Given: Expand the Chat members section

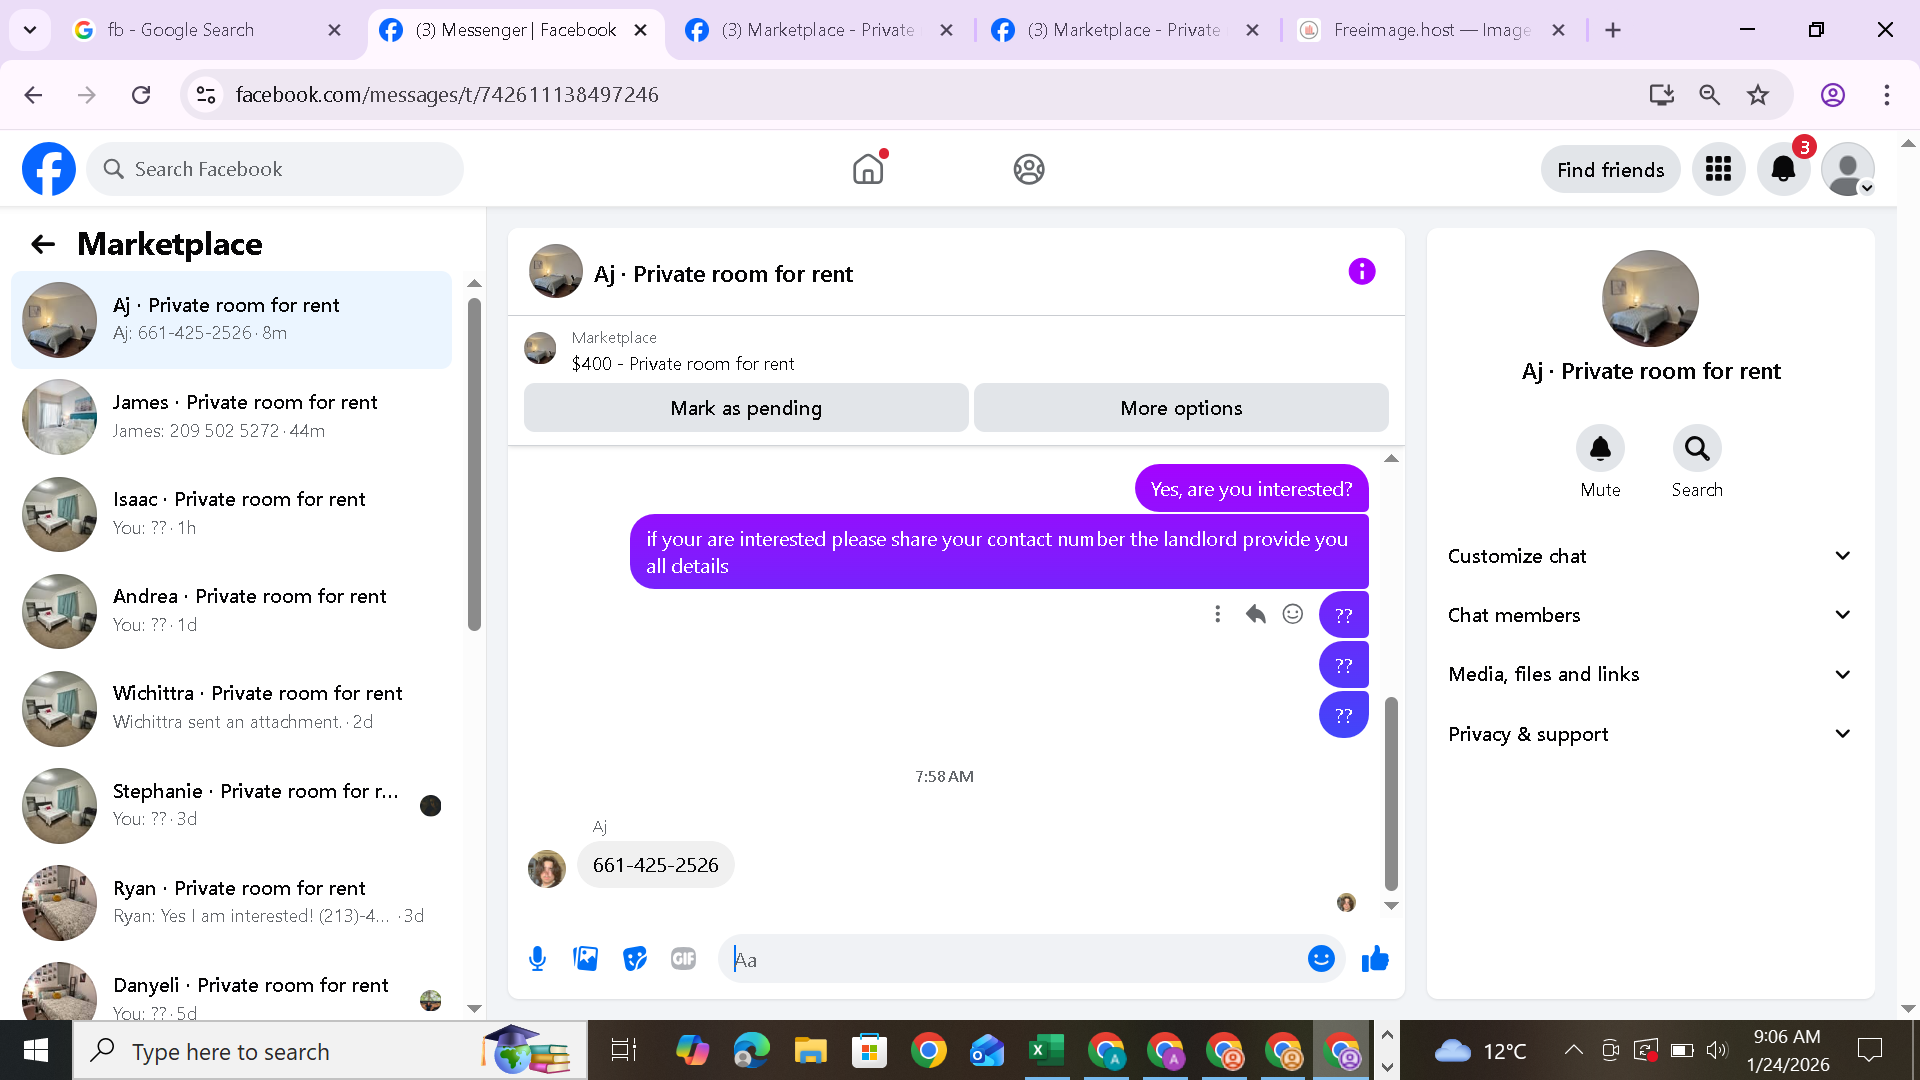Looking at the screenshot, I should tap(1648, 615).
